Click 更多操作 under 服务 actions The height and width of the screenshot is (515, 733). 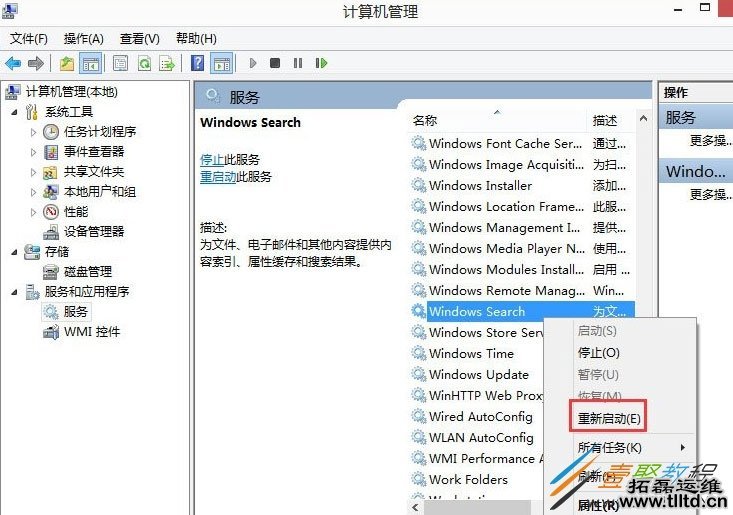click(710, 140)
